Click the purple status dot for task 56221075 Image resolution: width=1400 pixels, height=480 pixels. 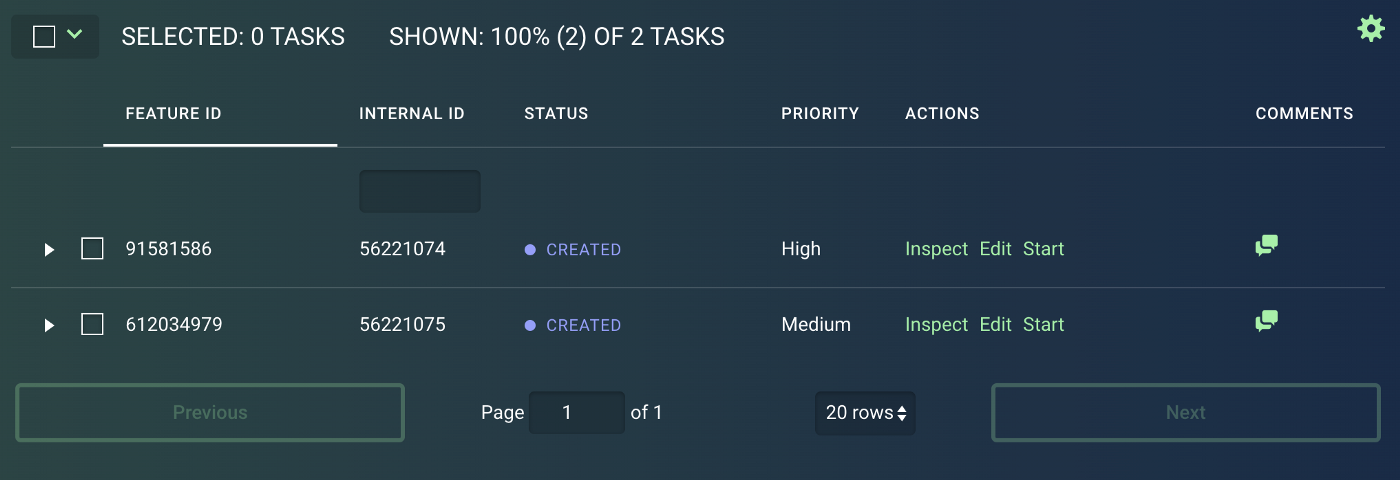(x=530, y=326)
